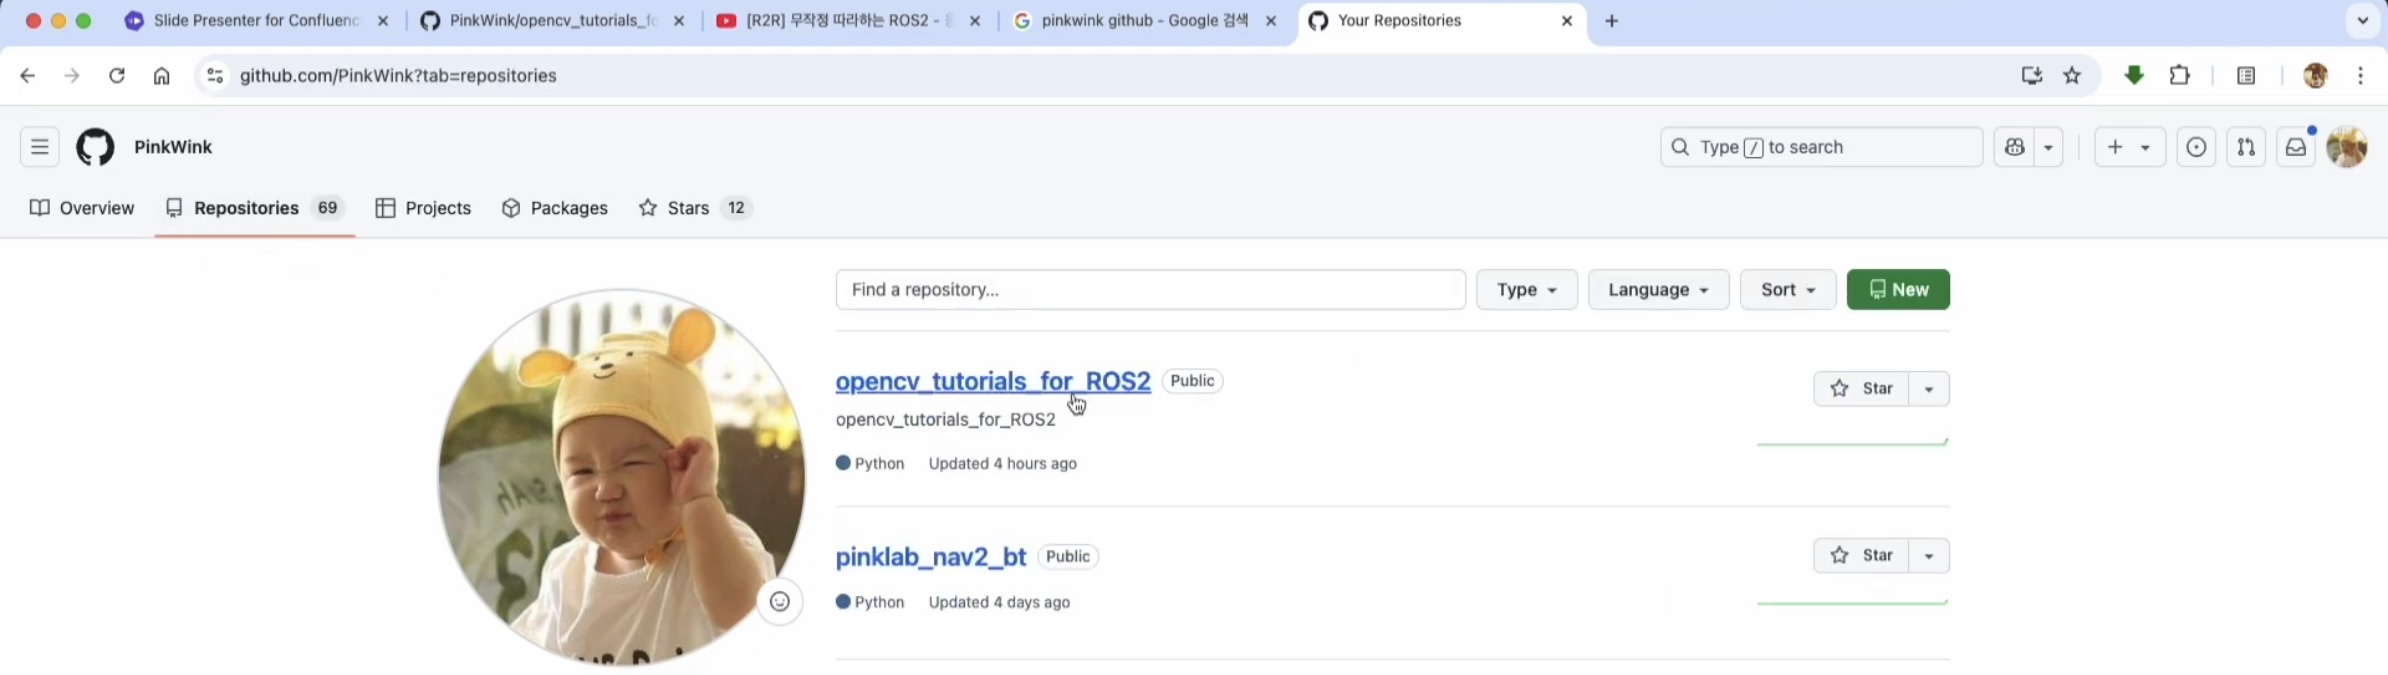This screenshot has height=675, width=2388.
Task: Expand star lists dropdown for opencv_tutorials_for_ROS2
Action: (1929, 388)
